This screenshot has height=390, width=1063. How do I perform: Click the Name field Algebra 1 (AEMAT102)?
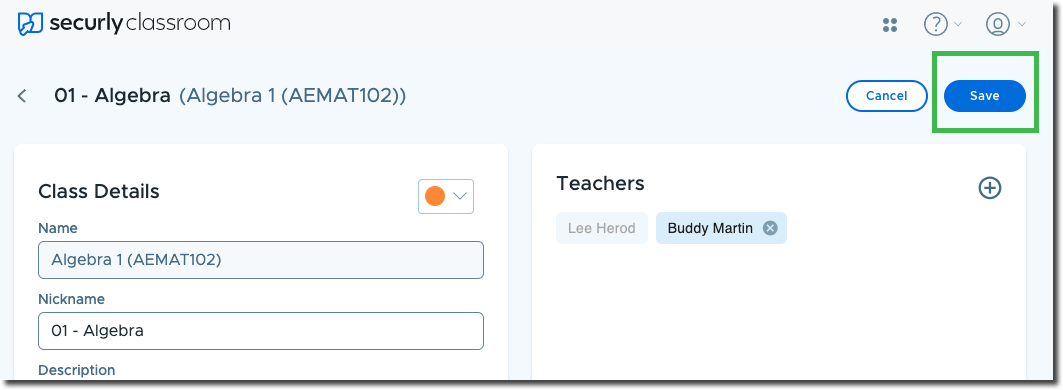[x=261, y=260]
